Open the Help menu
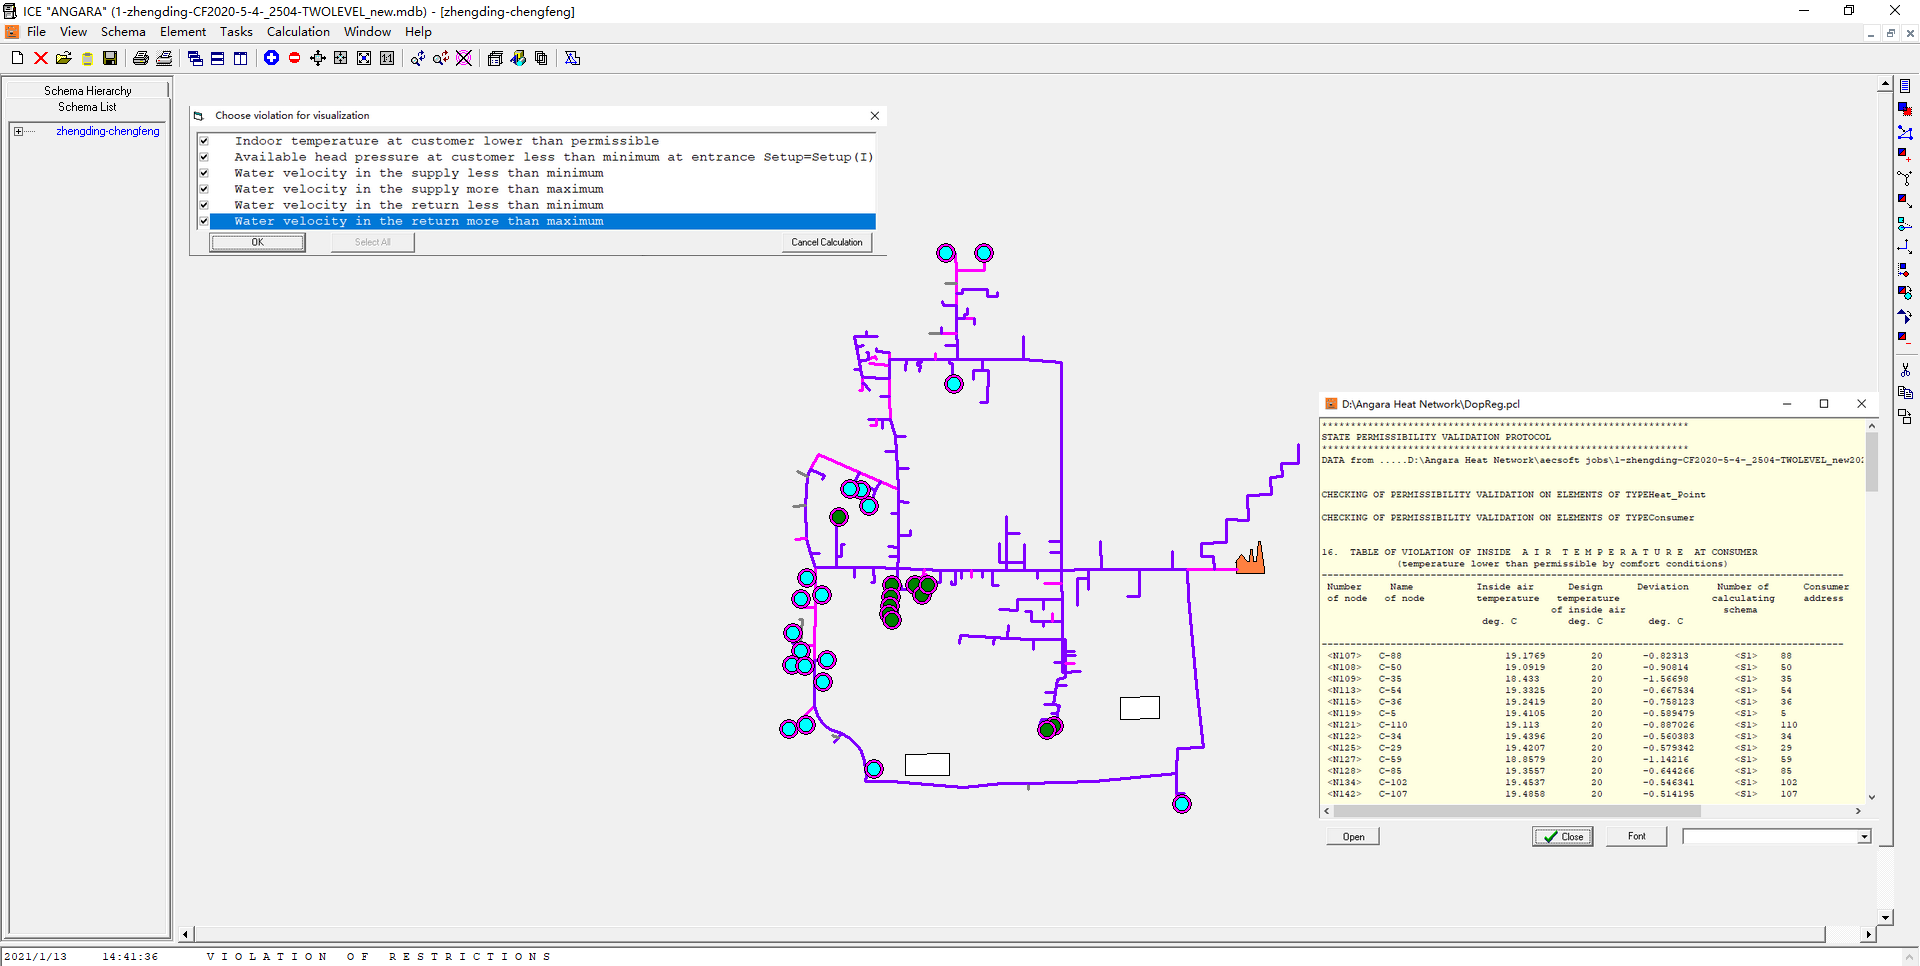Viewport: 1920px width, 966px height. (x=418, y=32)
